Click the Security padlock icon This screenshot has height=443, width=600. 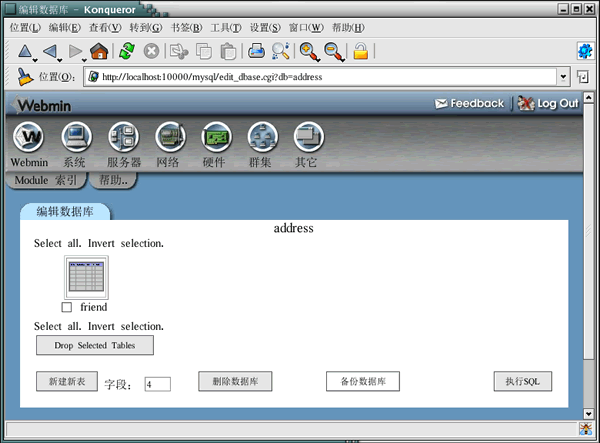(x=360, y=51)
